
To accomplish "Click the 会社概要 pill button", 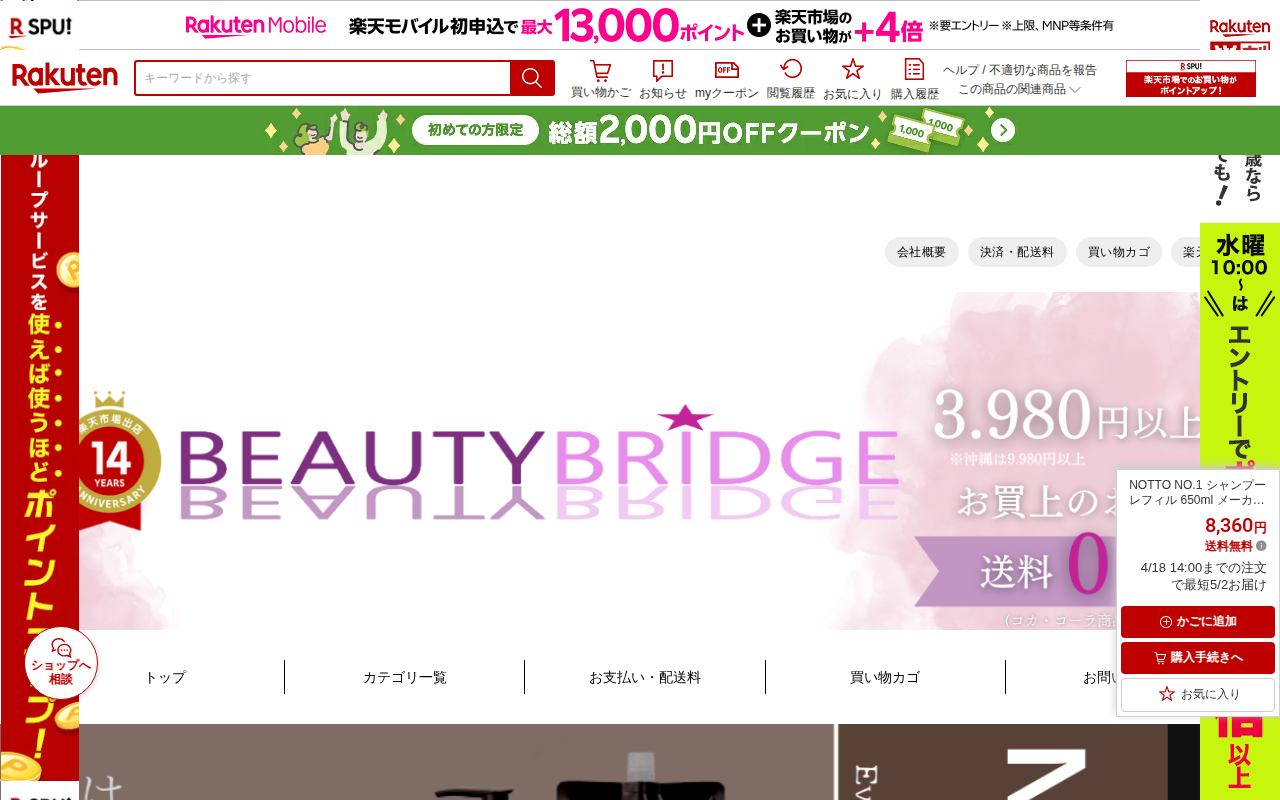I will click(922, 252).
